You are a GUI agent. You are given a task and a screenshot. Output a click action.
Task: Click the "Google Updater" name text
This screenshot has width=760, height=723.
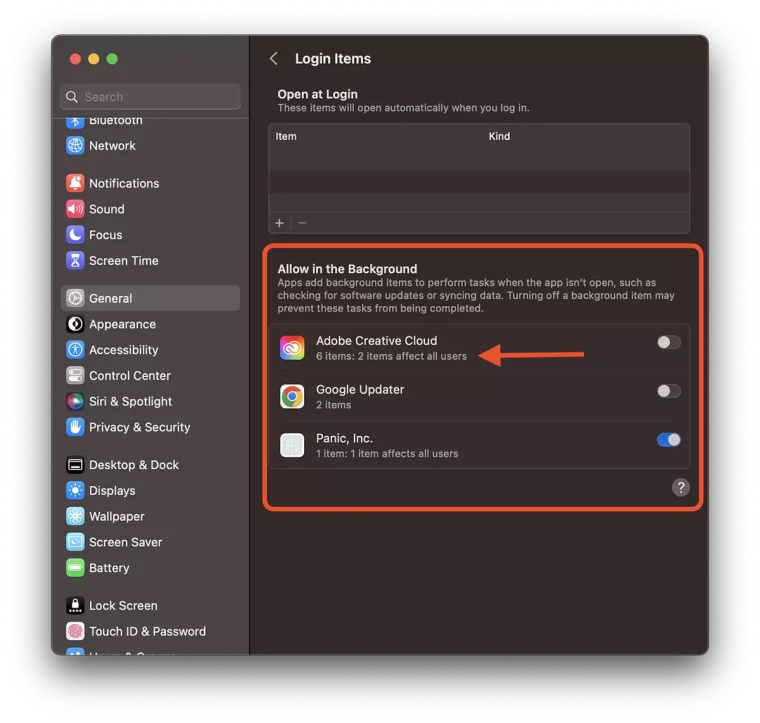point(360,390)
